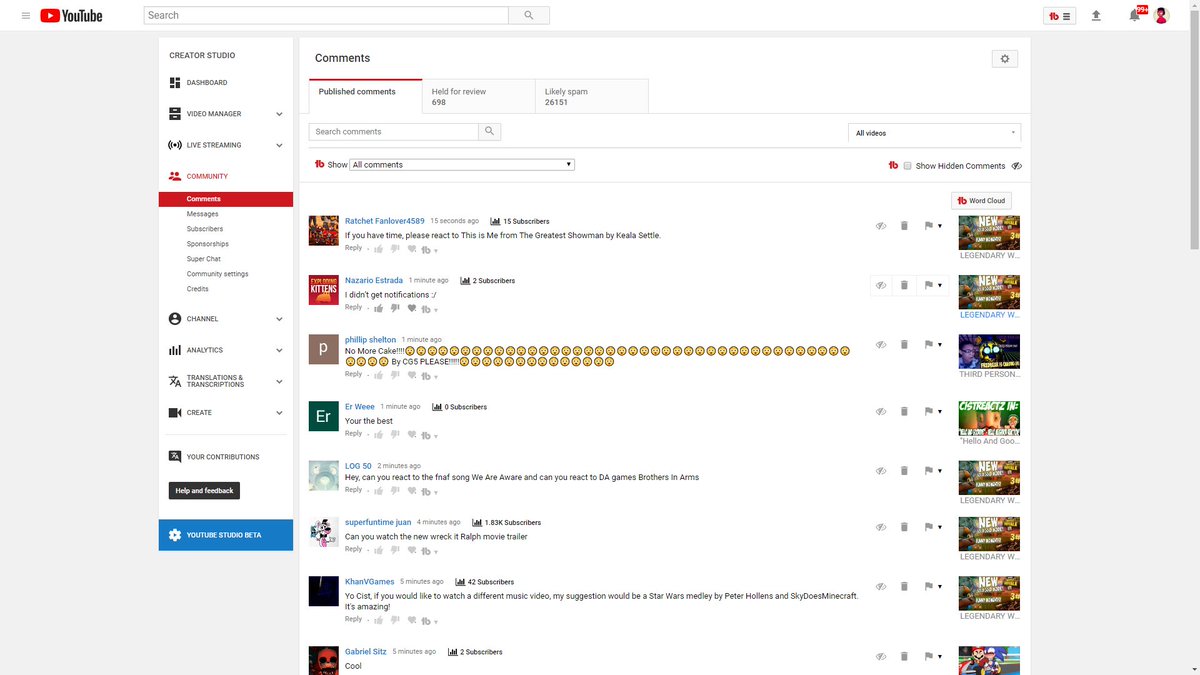
Task: Open Community settings in the sidebar
Action: [x=217, y=274]
